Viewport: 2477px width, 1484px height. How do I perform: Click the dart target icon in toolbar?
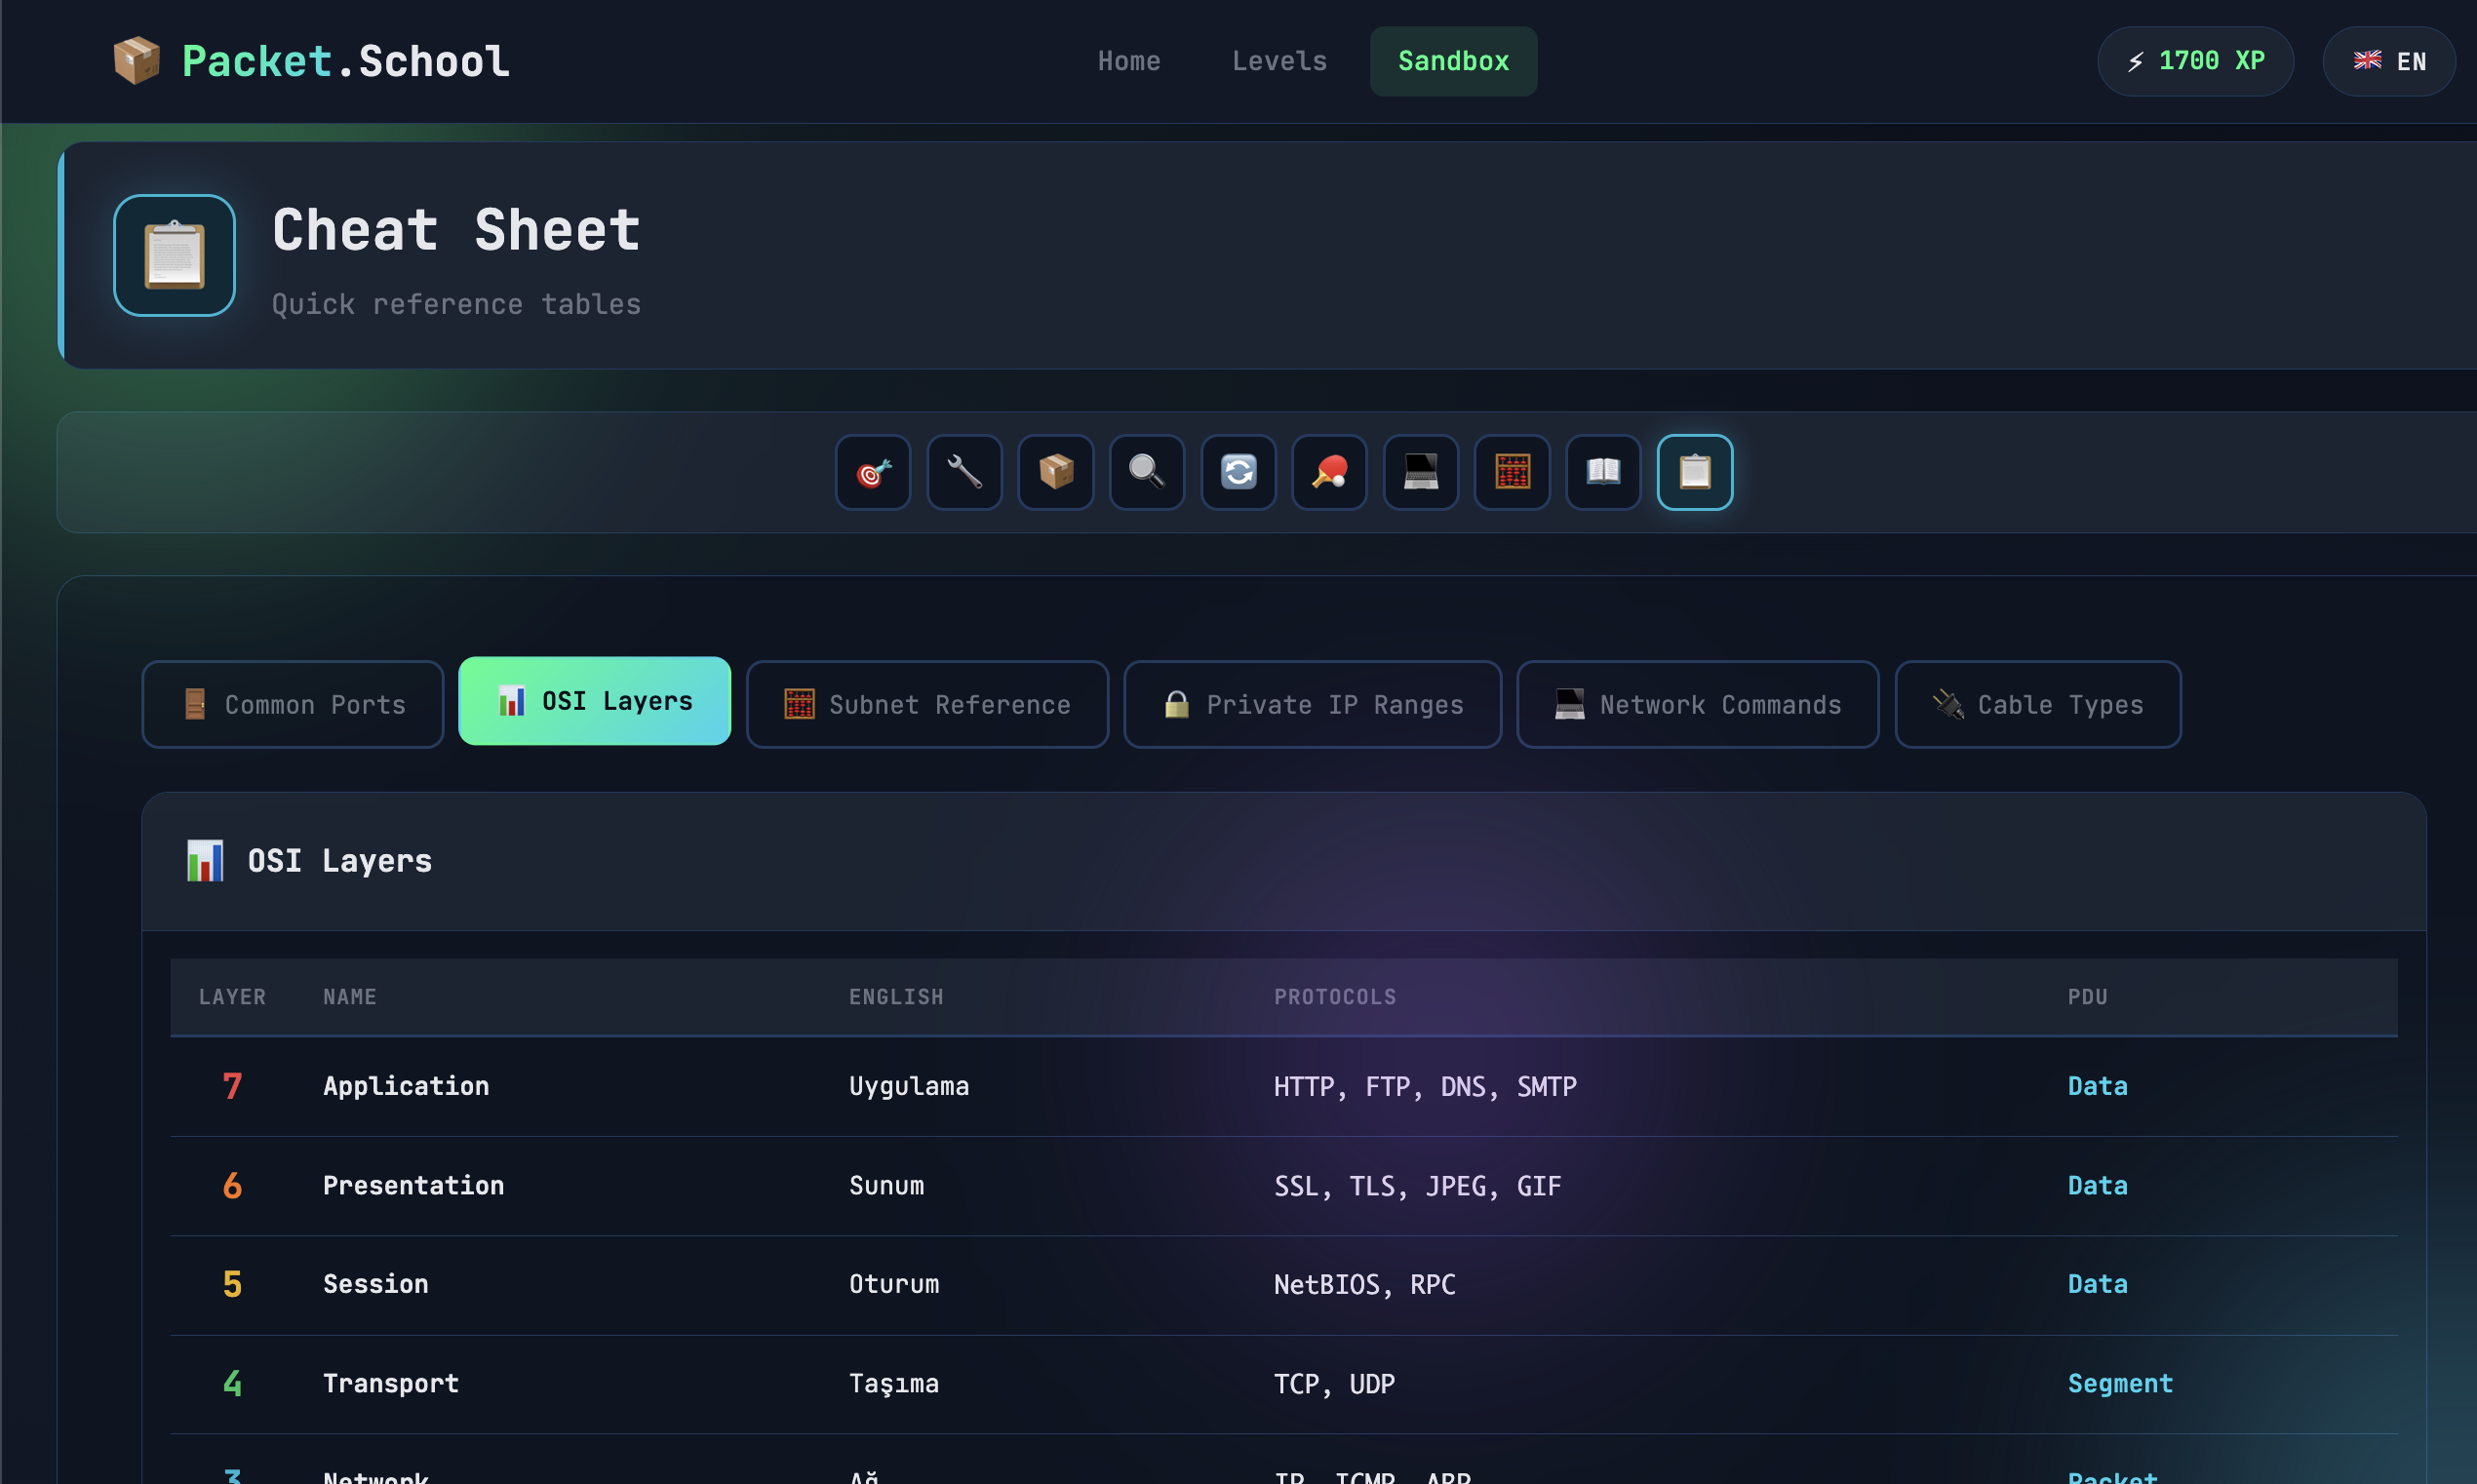873,472
